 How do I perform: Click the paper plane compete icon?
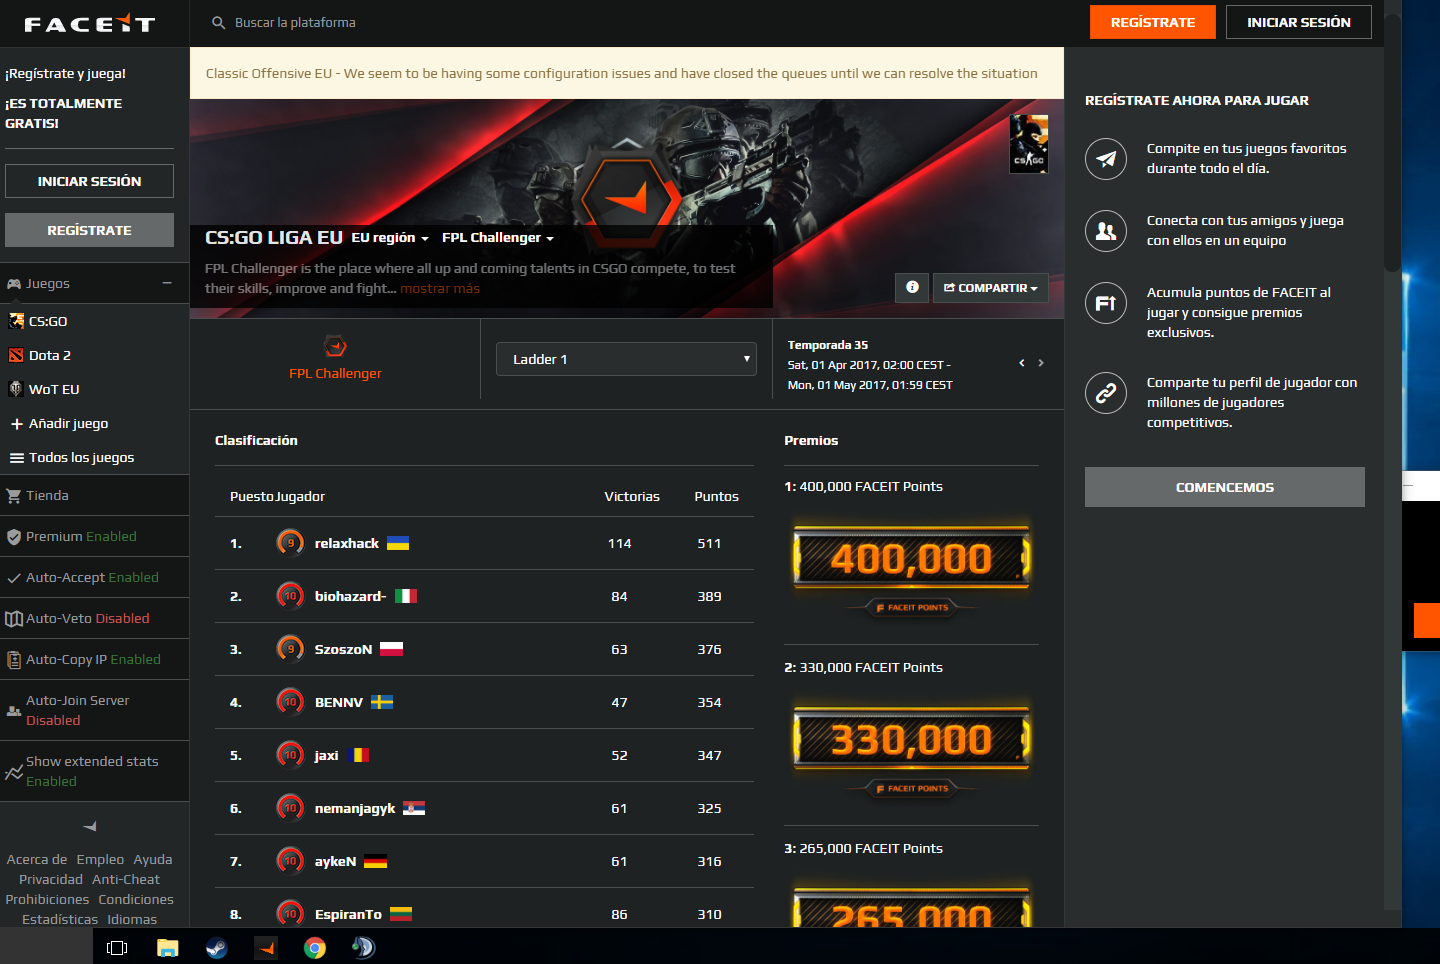coord(1106,159)
